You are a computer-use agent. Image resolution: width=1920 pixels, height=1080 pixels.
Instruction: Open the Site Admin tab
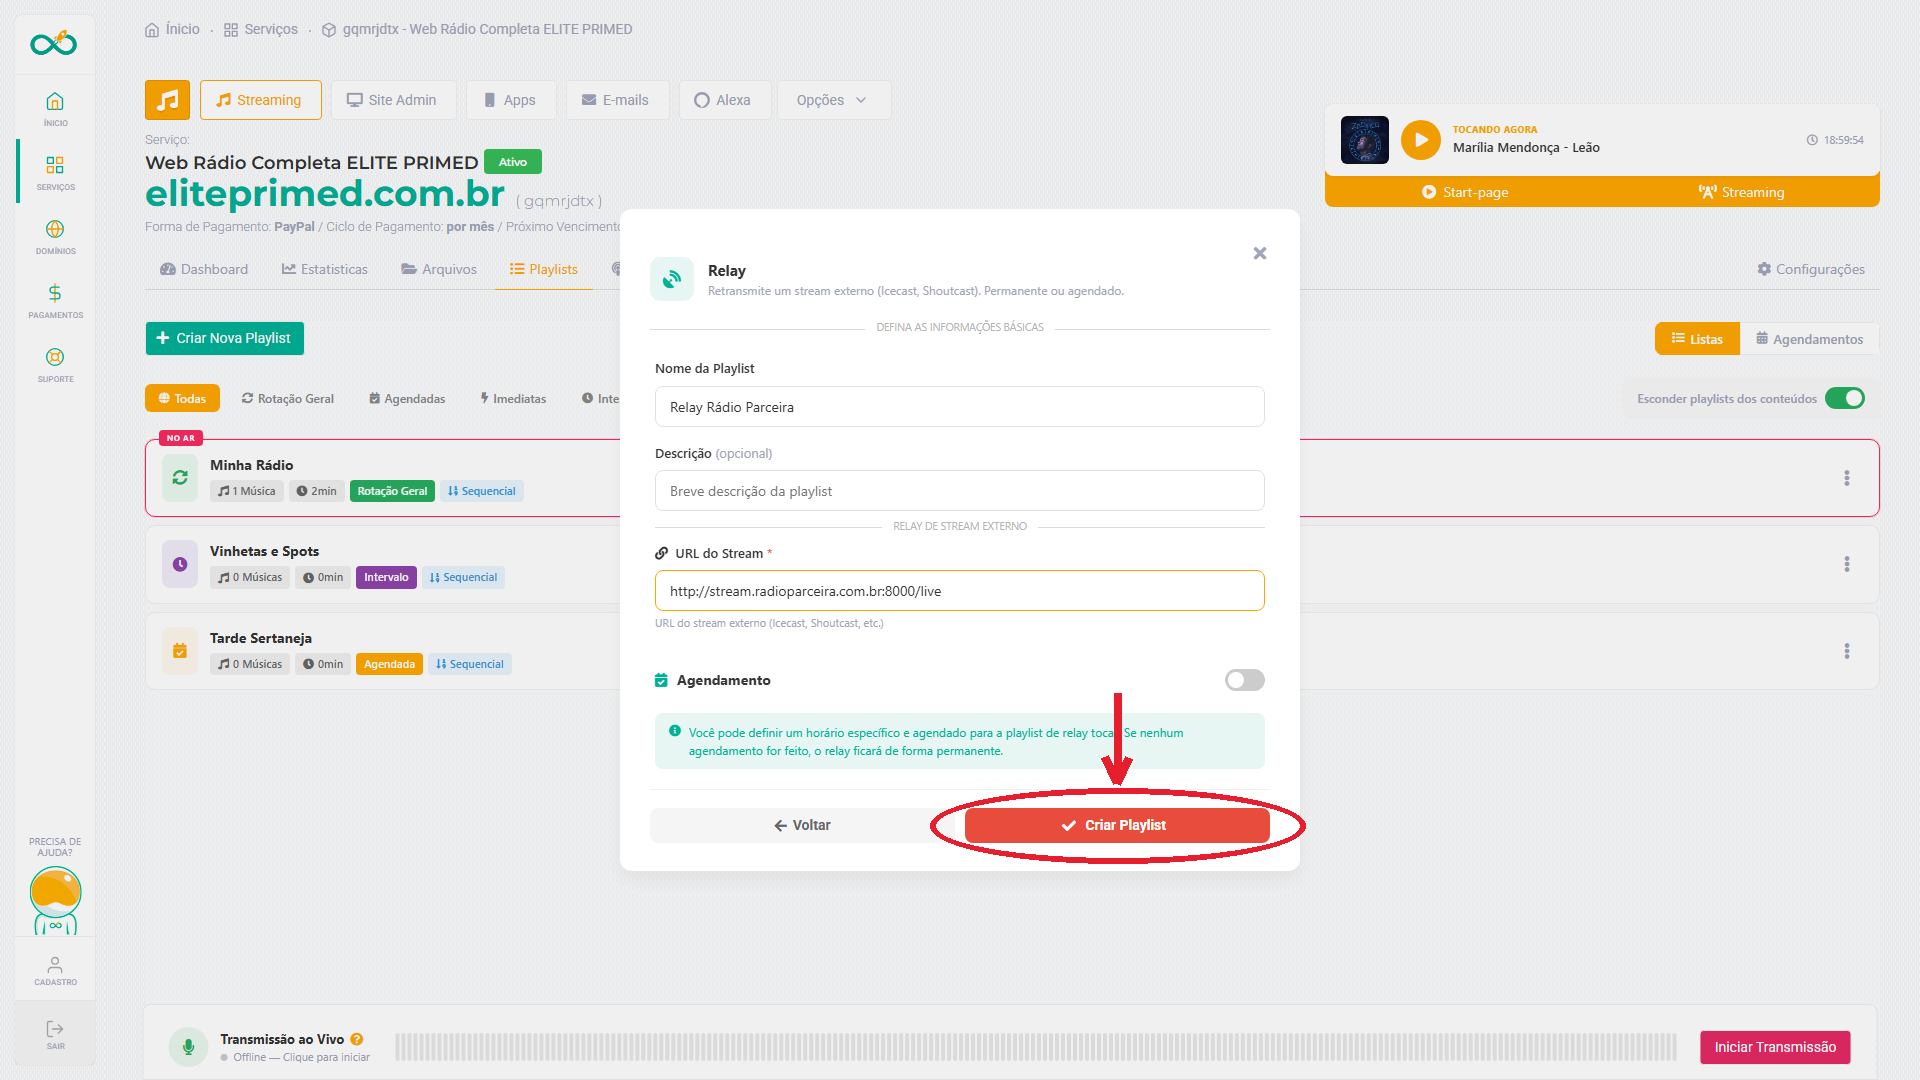[392, 100]
